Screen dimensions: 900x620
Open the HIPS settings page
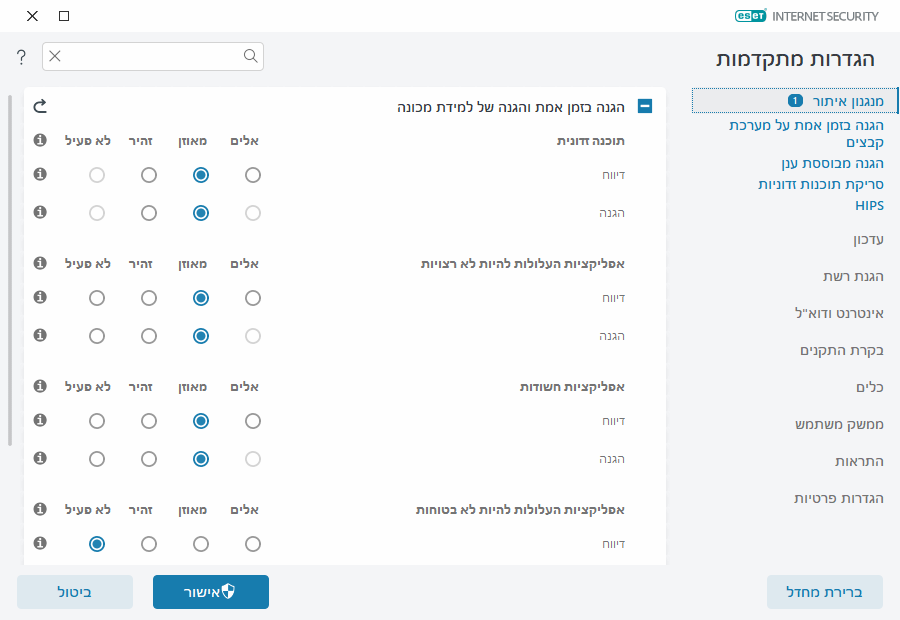870,204
